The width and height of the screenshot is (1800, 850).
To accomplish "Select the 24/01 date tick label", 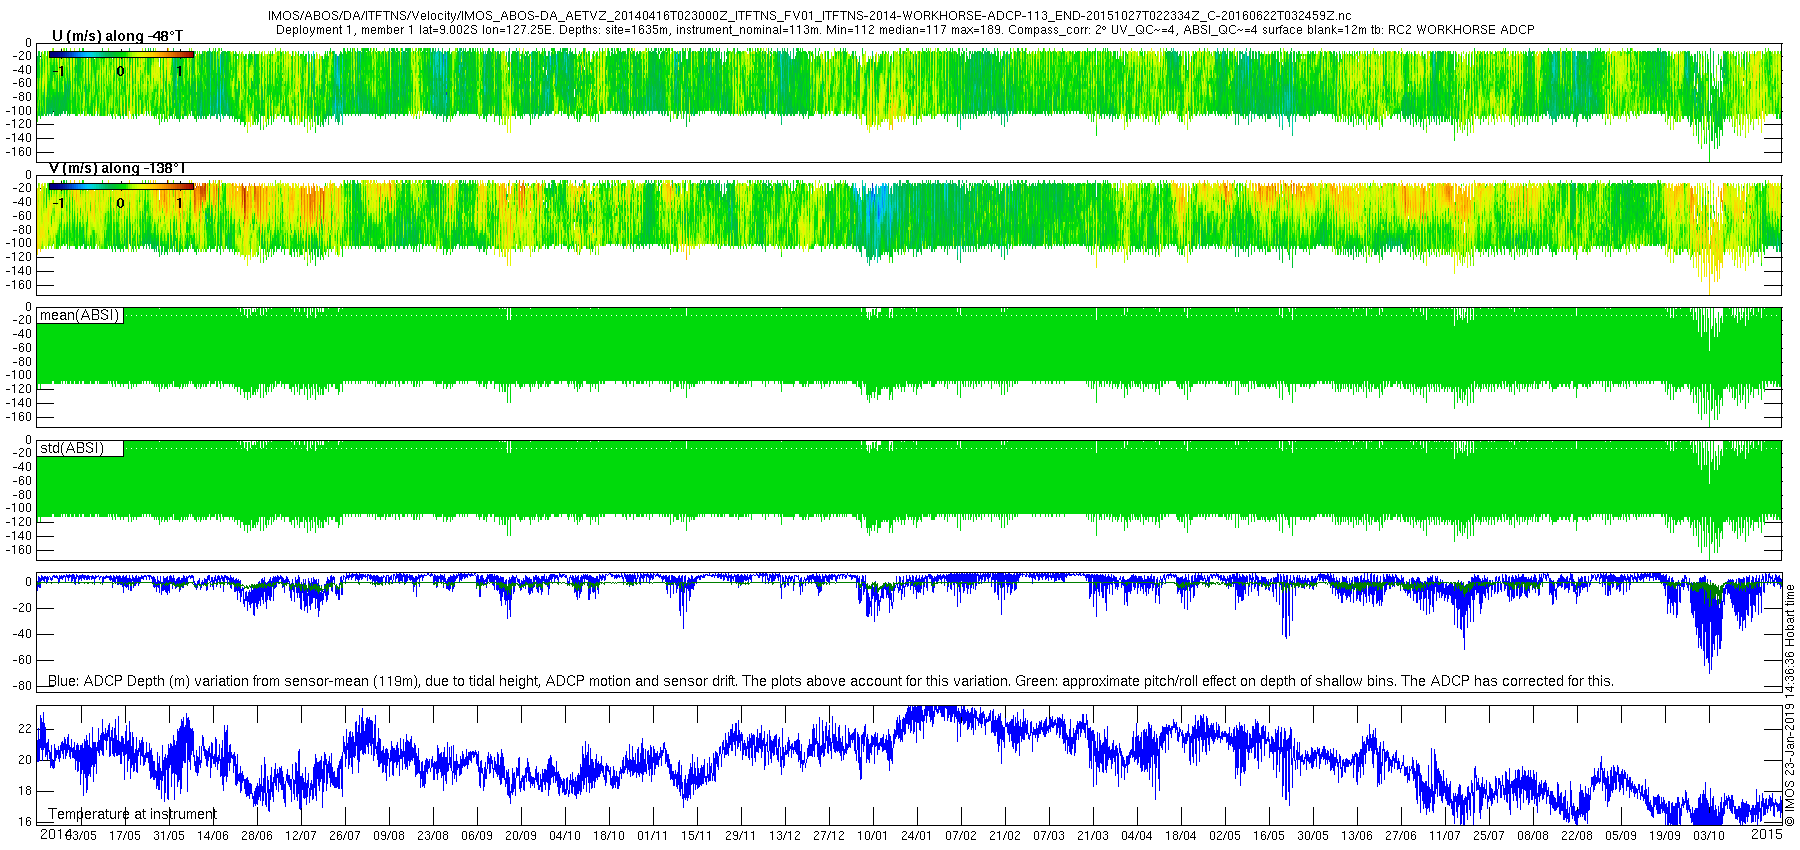I will (x=916, y=835).
